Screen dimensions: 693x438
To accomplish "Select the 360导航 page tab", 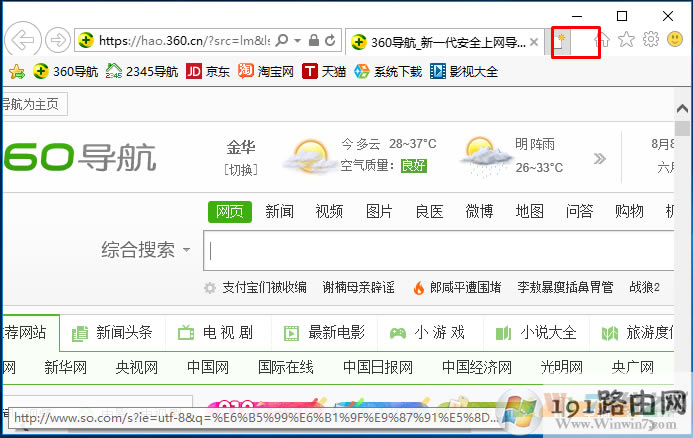I will 444,42.
